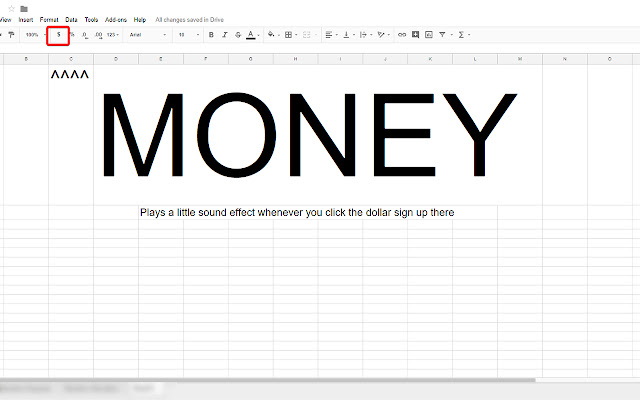
Task: Open the move to folder icon
Action: [x=24, y=9]
